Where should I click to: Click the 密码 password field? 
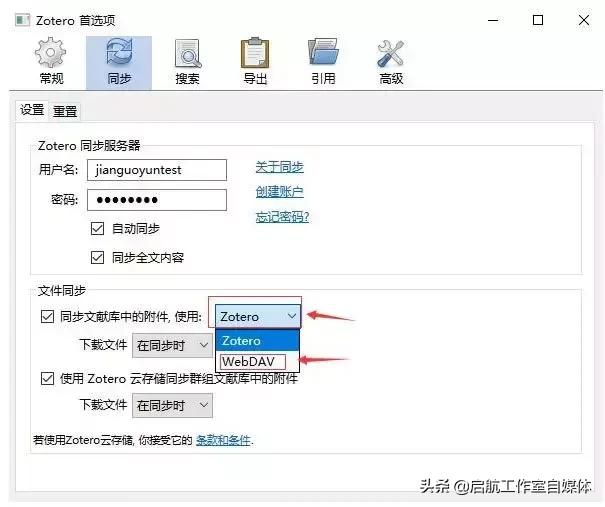click(157, 200)
